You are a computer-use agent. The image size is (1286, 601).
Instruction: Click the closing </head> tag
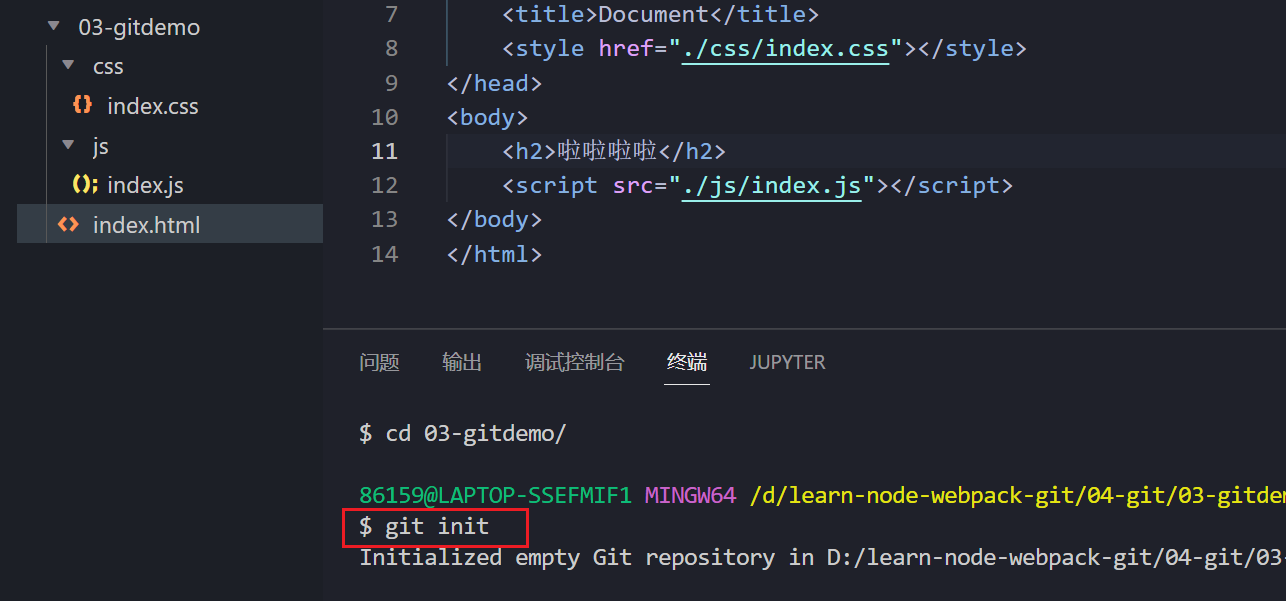[494, 82]
